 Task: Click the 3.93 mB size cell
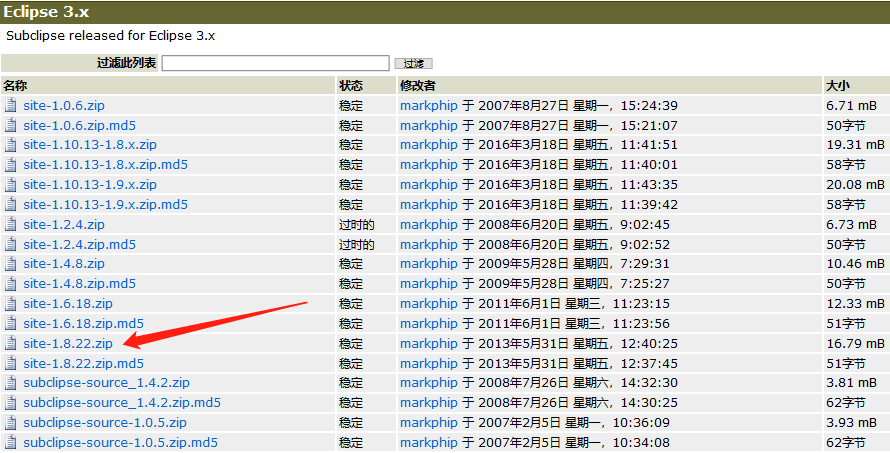[851, 422]
